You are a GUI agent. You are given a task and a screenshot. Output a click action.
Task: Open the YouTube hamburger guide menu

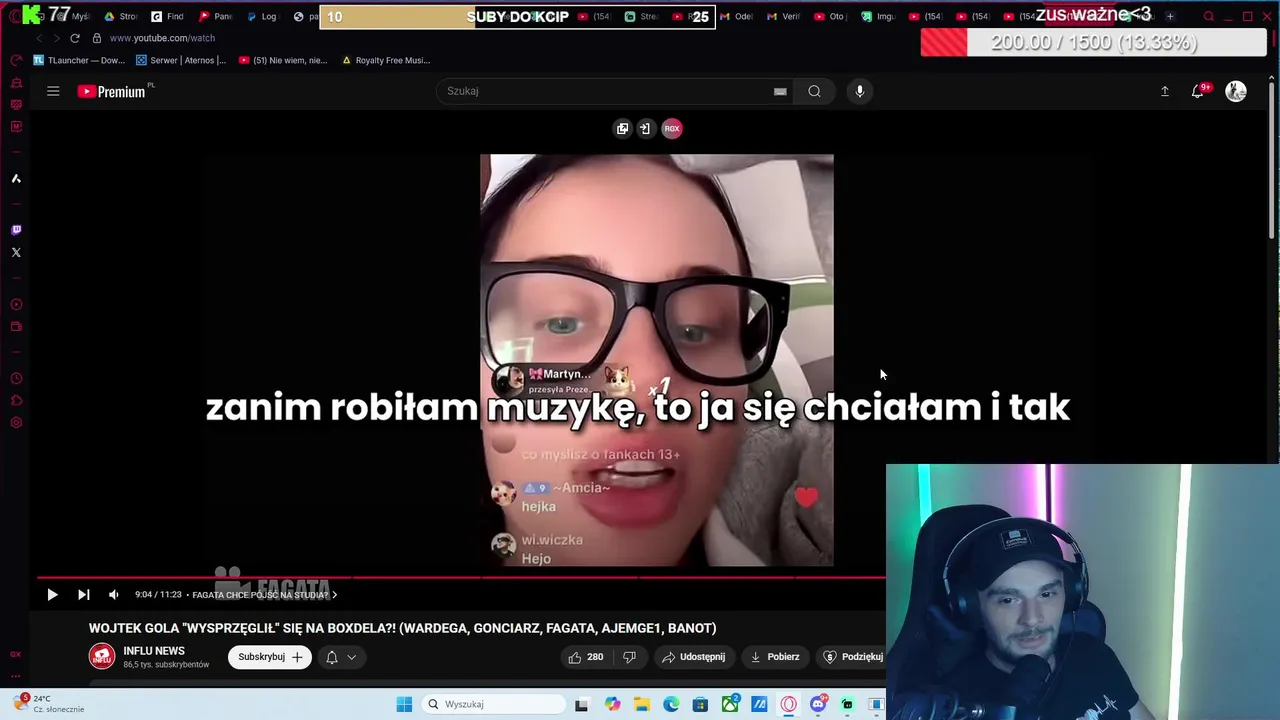53,91
